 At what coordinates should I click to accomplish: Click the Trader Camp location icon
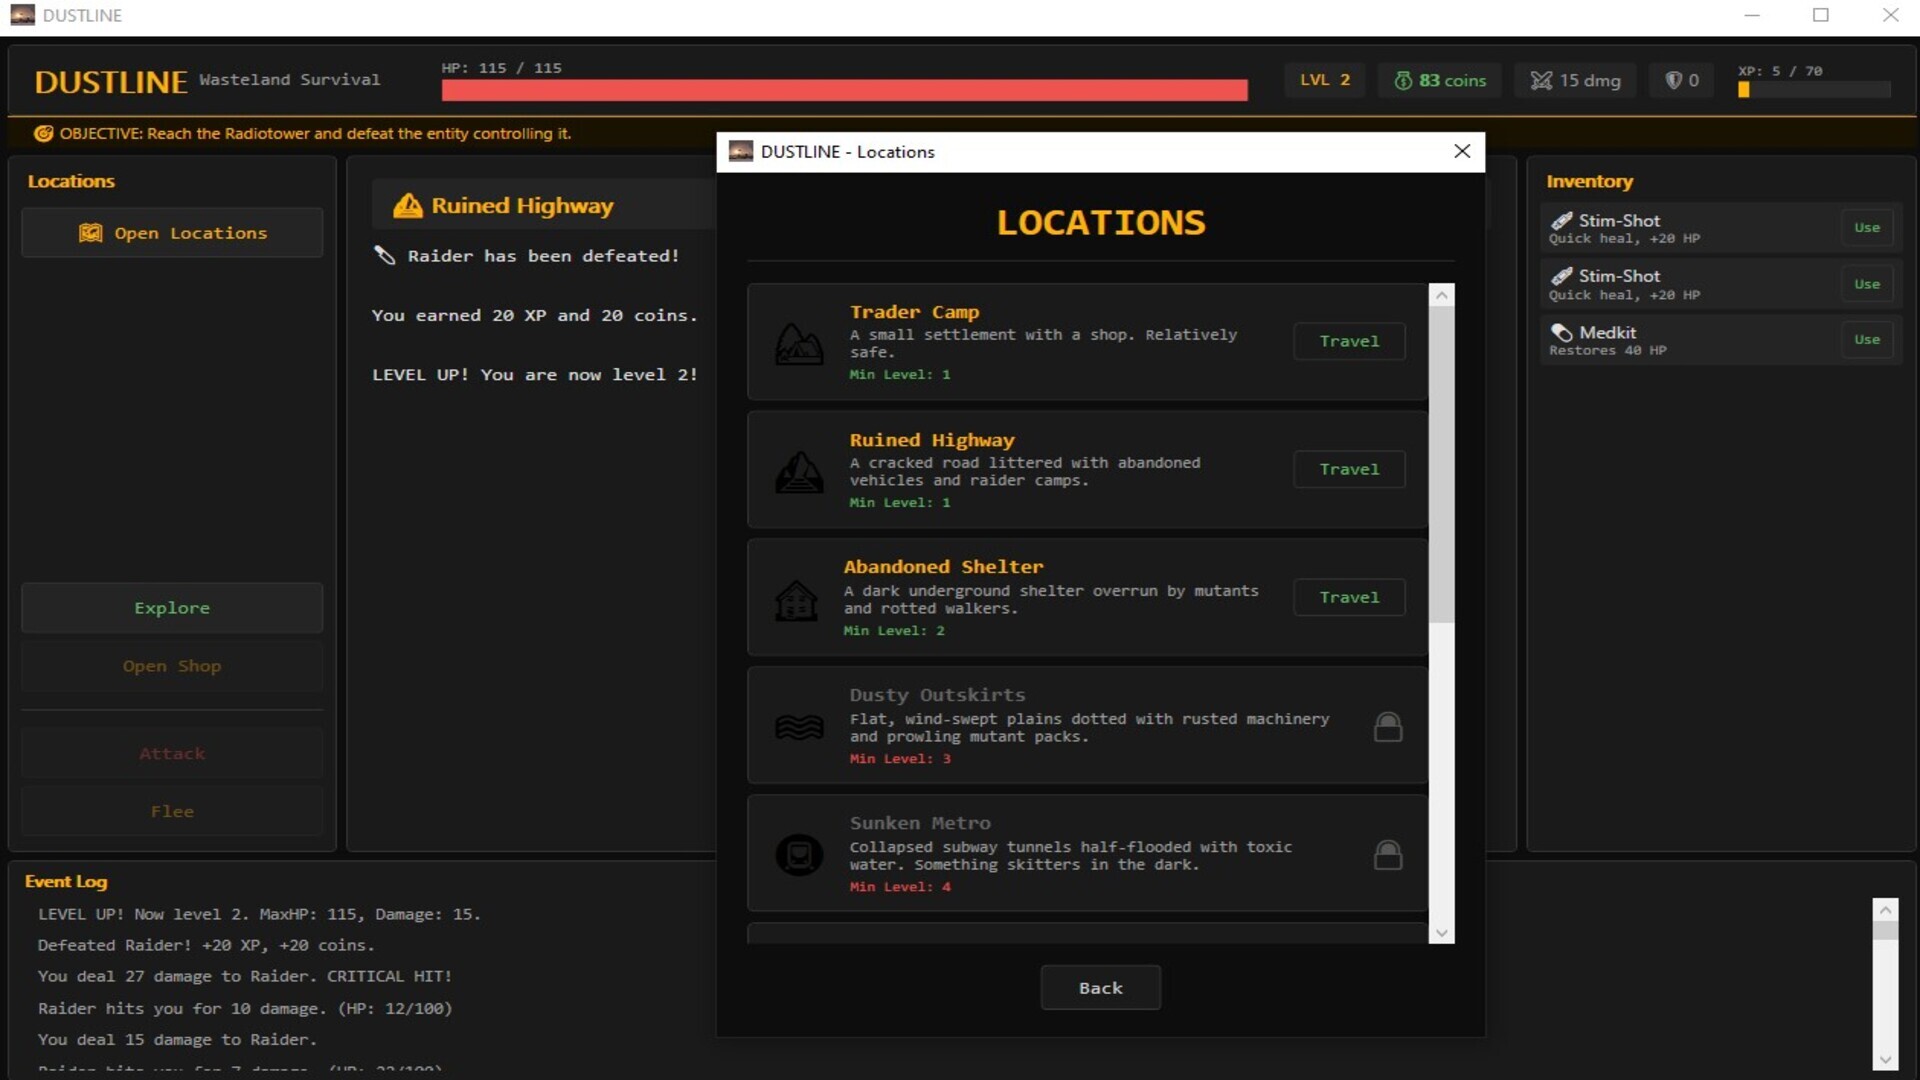point(799,343)
